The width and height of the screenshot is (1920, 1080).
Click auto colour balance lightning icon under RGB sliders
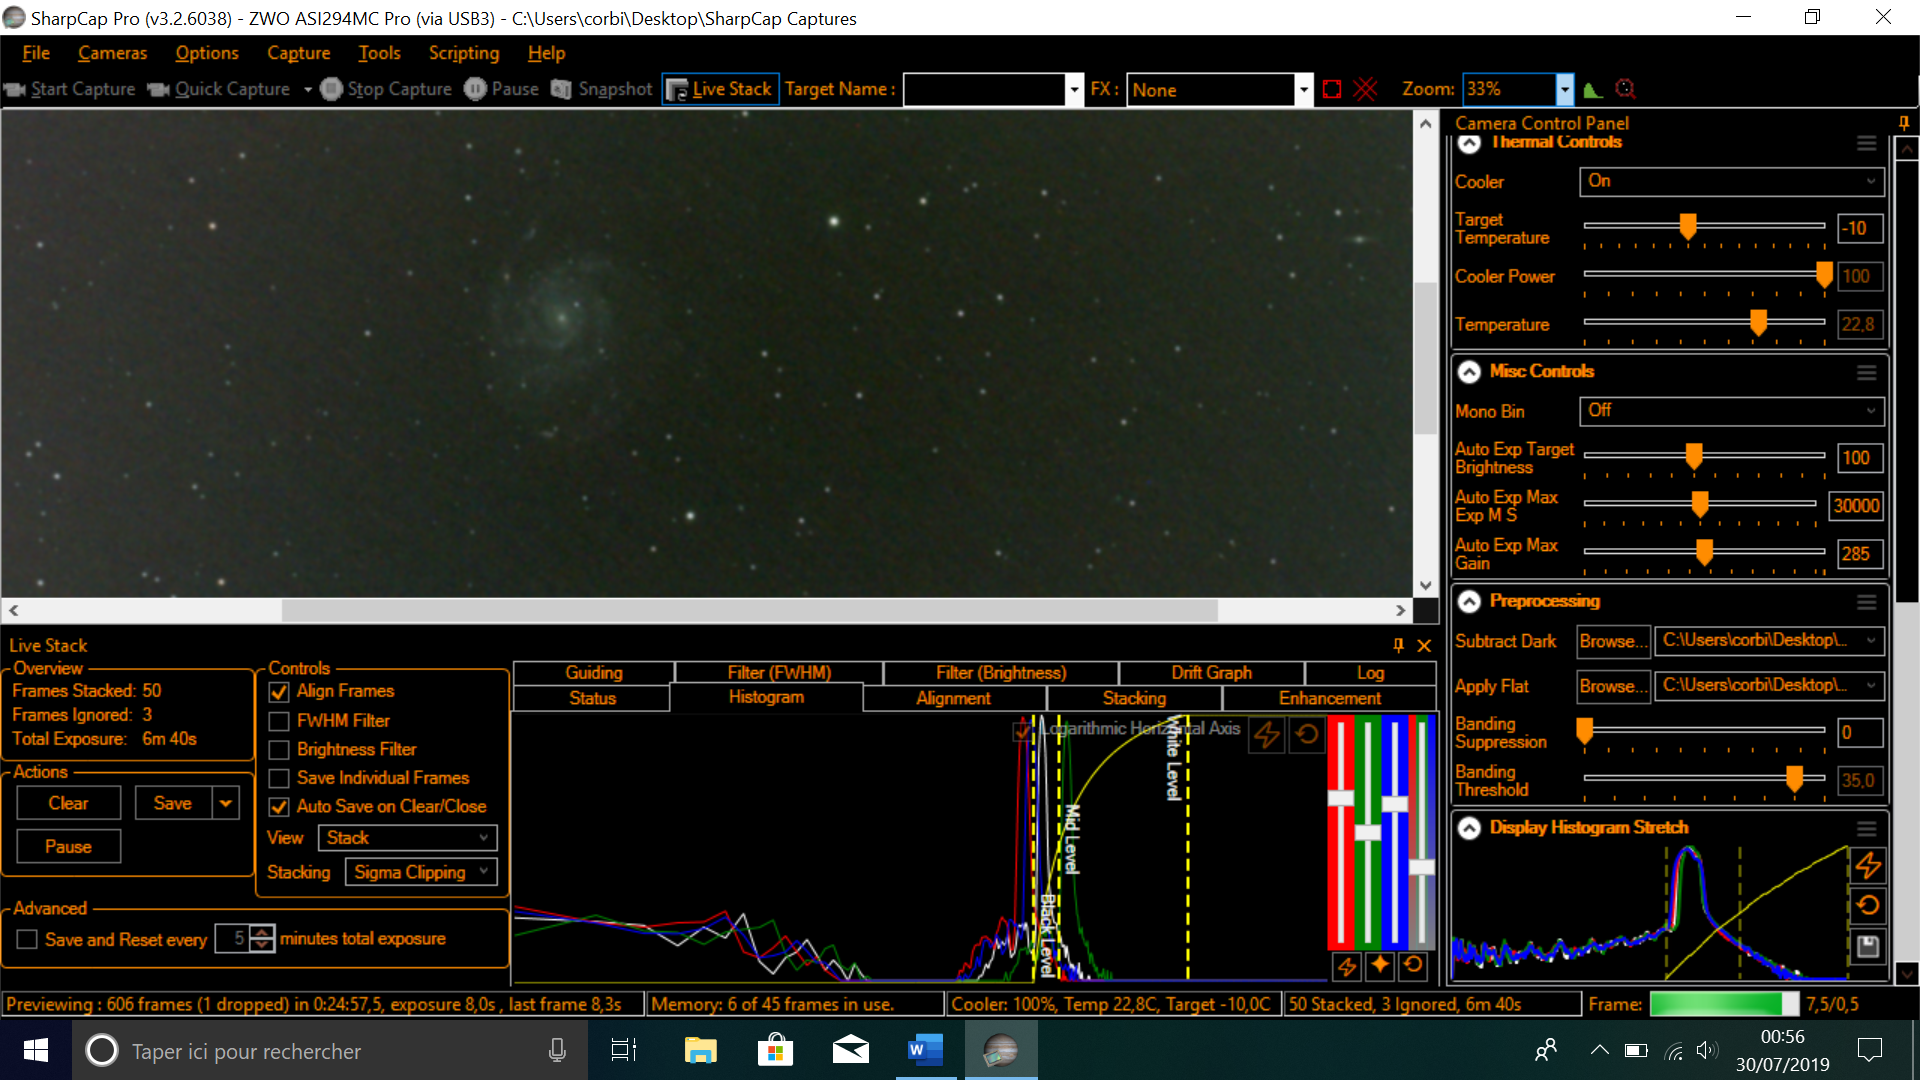click(1347, 966)
